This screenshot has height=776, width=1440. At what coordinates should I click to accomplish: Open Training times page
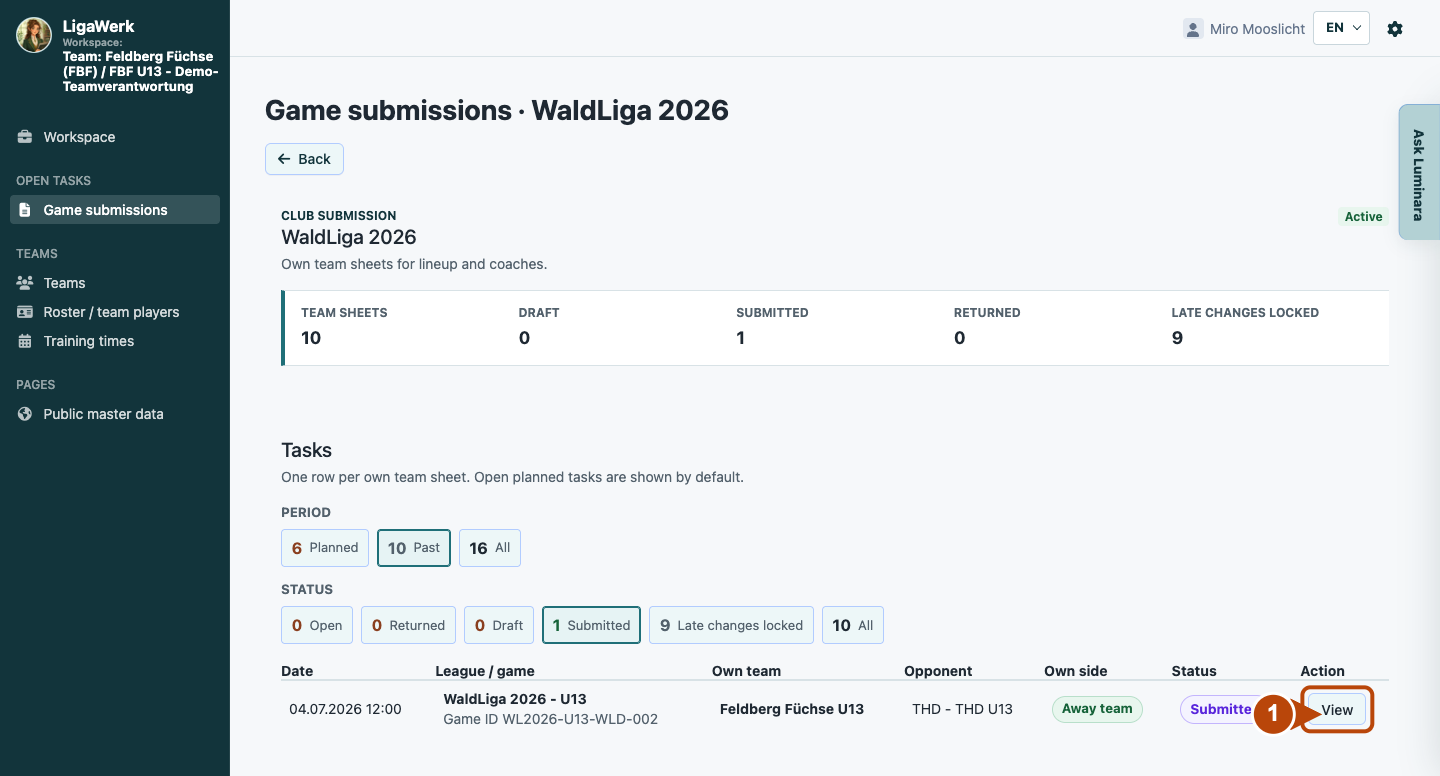(x=115, y=341)
